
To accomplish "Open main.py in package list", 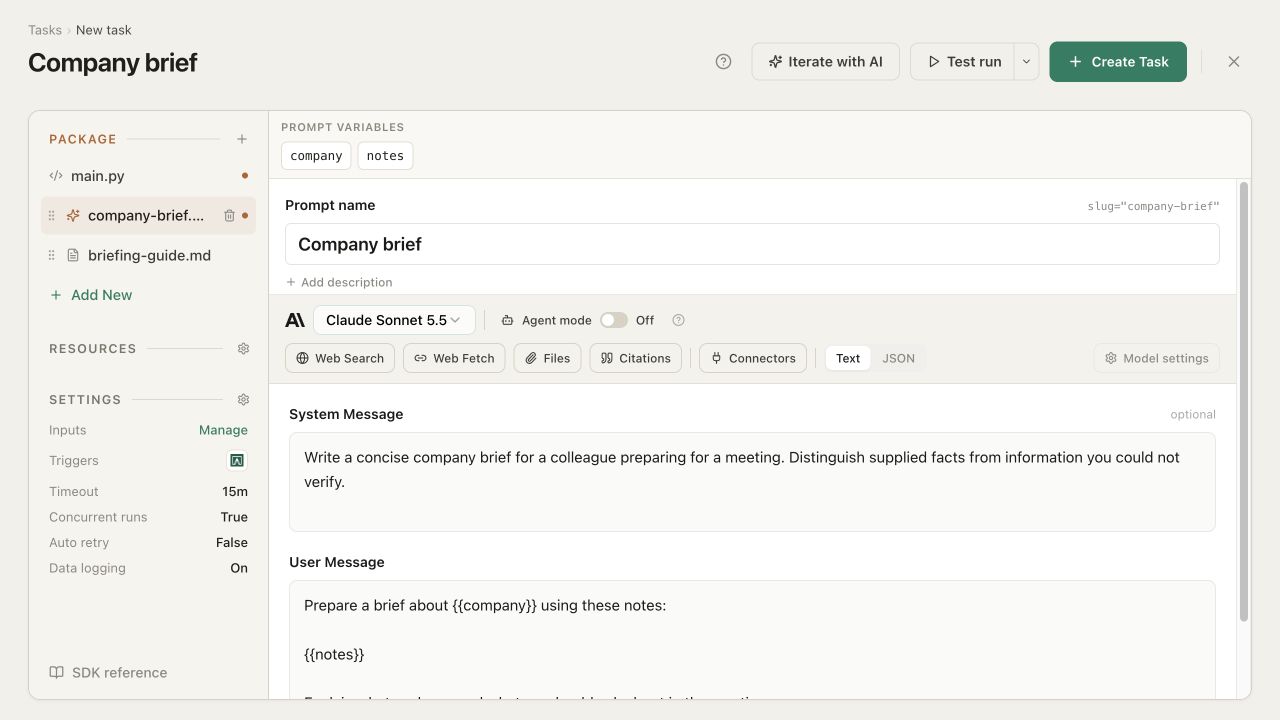I will [148, 176].
